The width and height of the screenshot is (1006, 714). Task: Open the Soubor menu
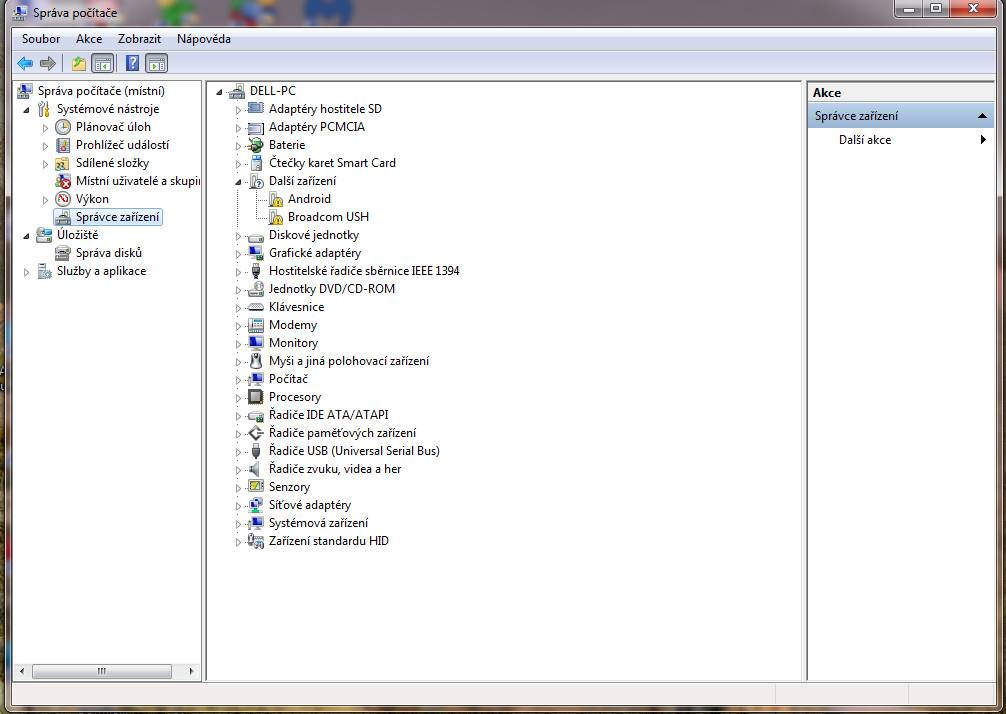pyautogui.click(x=41, y=39)
